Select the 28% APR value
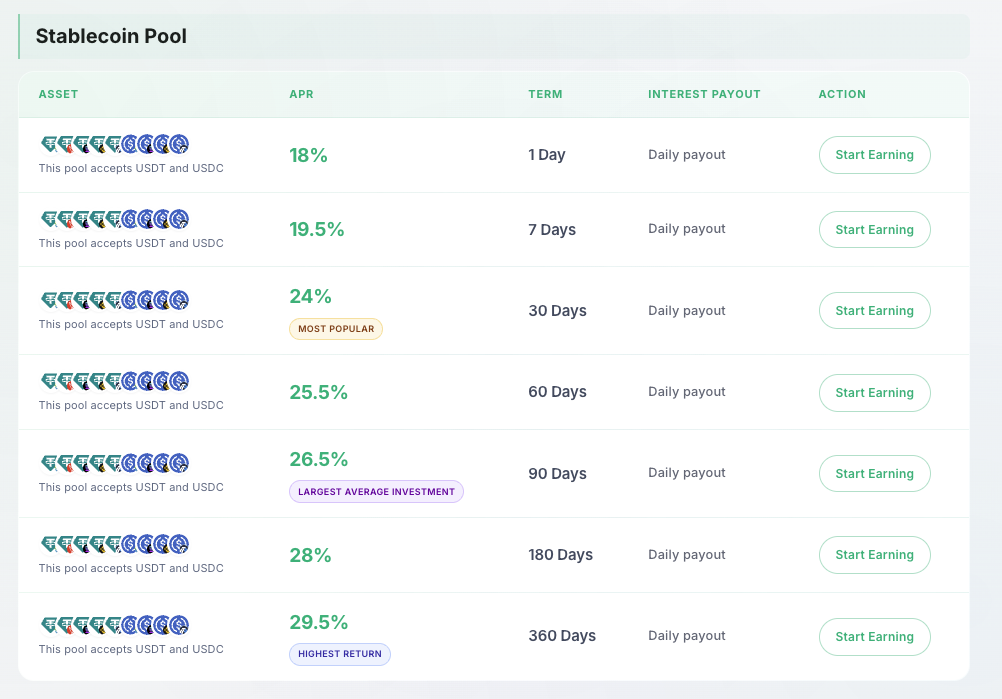 311,555
